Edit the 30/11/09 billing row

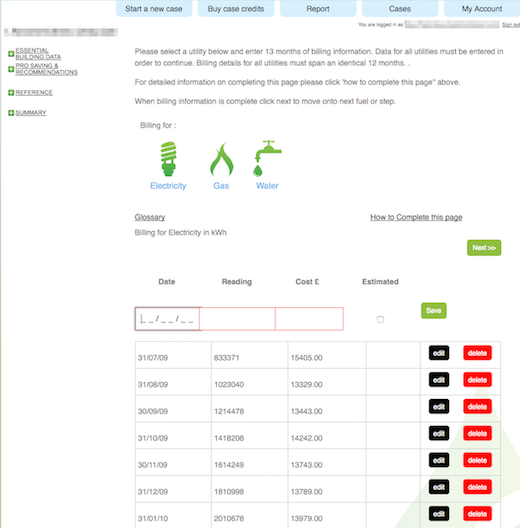439,460
